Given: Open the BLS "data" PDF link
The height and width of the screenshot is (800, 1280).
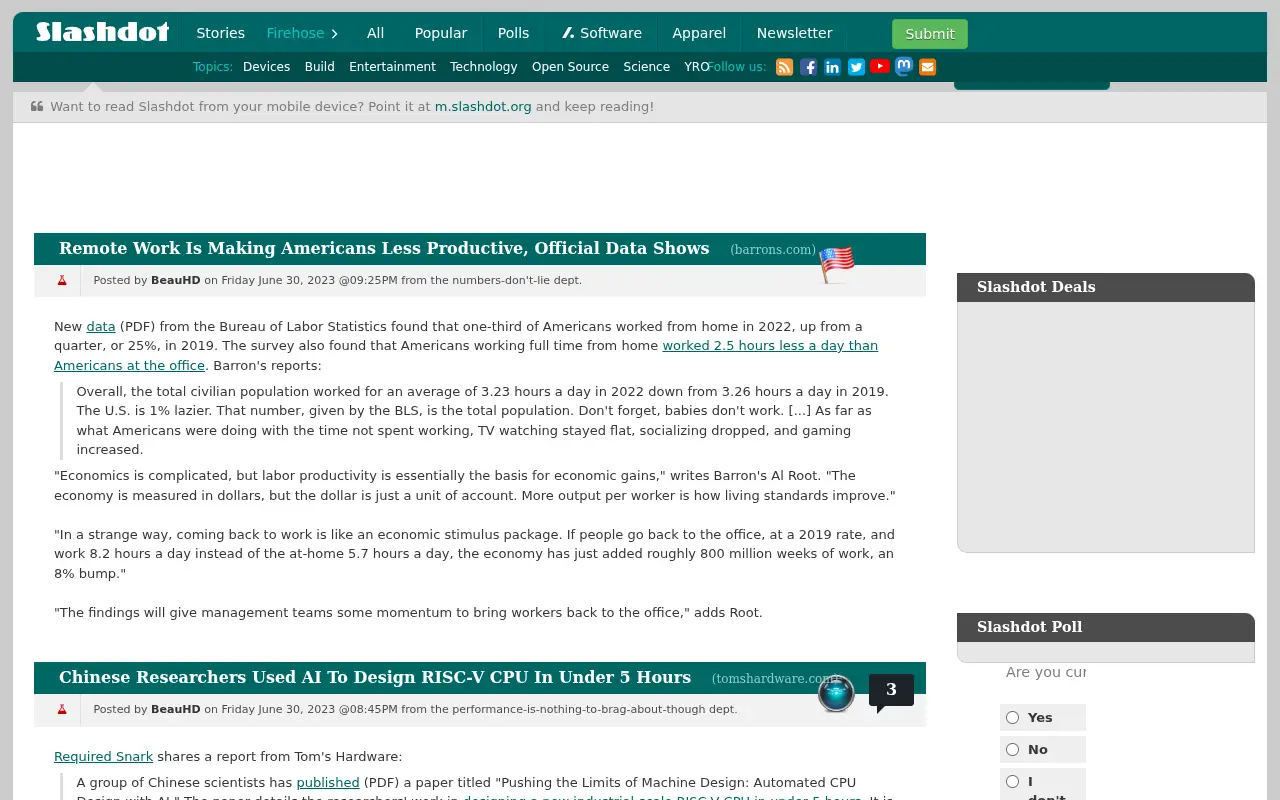Looking at the screenshot, I should (x=101, y=326).
